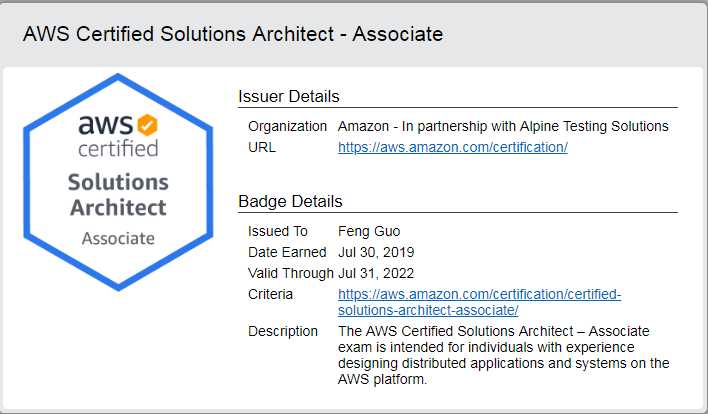The image size is (708, 414).
Task: Click the aws logo text in badge
Action: (x=106, y=124)
